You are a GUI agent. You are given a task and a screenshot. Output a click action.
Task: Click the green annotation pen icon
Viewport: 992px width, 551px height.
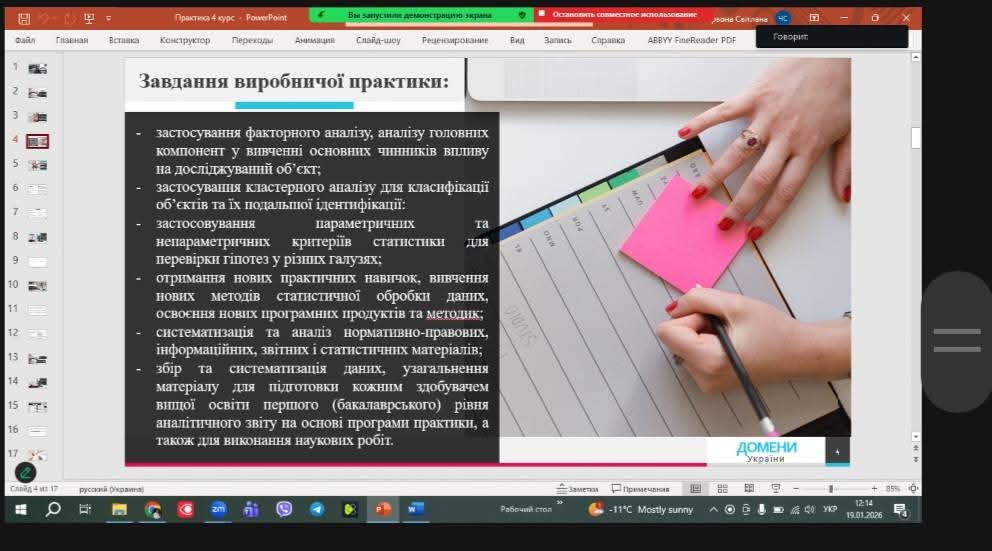point(26,472)
